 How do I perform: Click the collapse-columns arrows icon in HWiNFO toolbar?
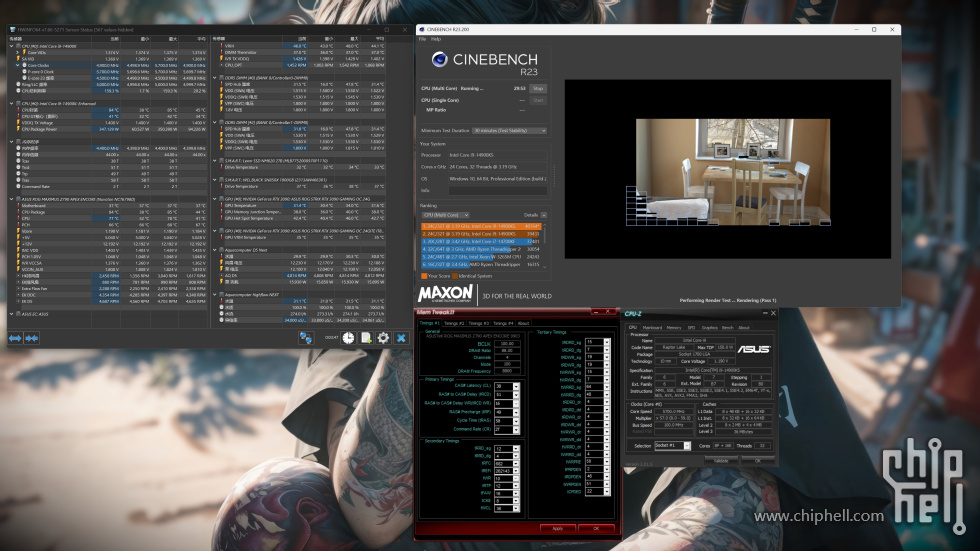pyautogui.click(x=31, y=338)
